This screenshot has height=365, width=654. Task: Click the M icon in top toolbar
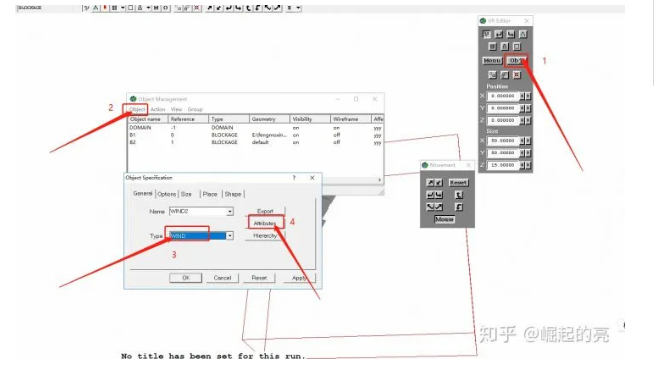[x=156, y=8]
